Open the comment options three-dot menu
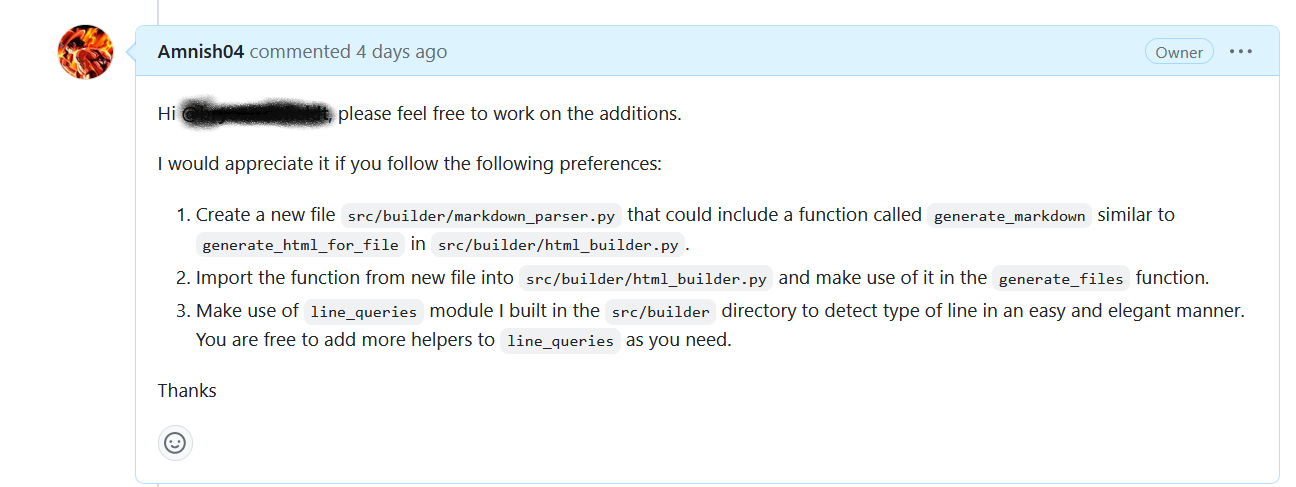1296x487 pixels. 1240,52
